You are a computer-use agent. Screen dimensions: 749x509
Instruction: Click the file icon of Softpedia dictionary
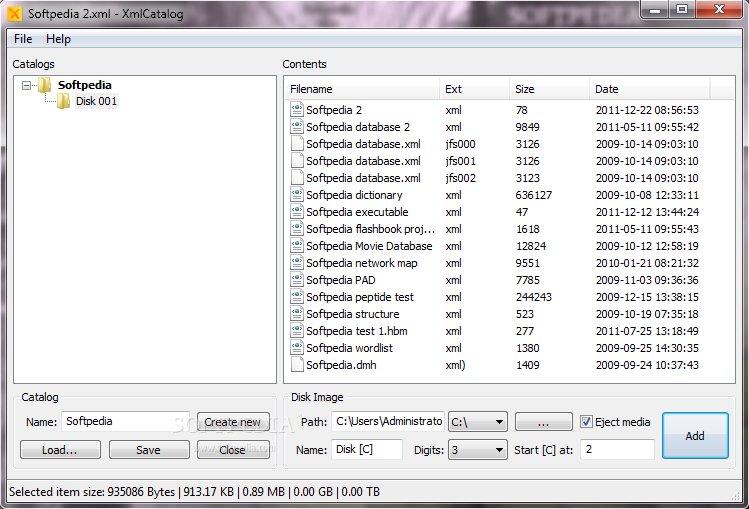(297, 195)
